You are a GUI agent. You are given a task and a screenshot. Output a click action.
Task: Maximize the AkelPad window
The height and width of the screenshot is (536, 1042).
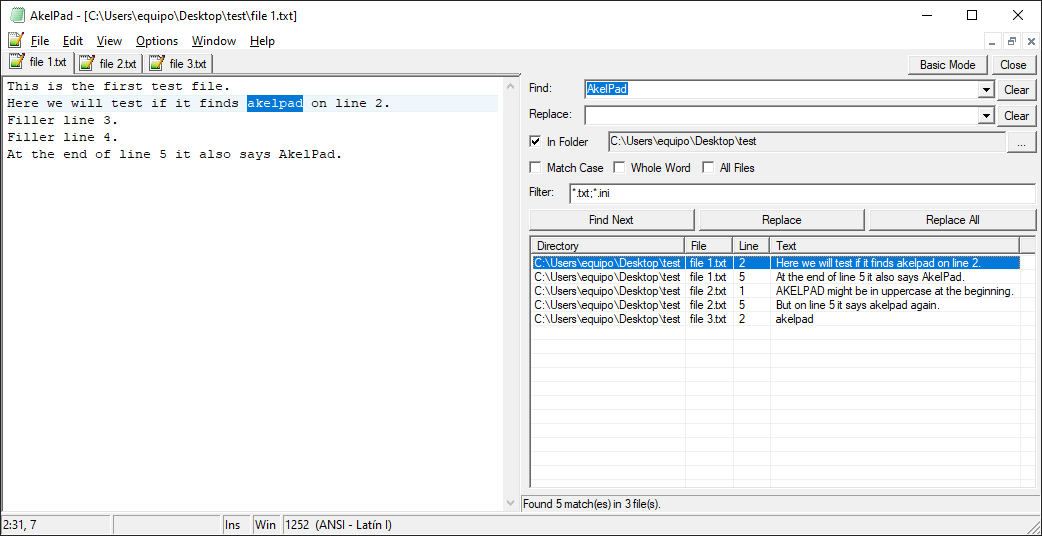(972, 15)
